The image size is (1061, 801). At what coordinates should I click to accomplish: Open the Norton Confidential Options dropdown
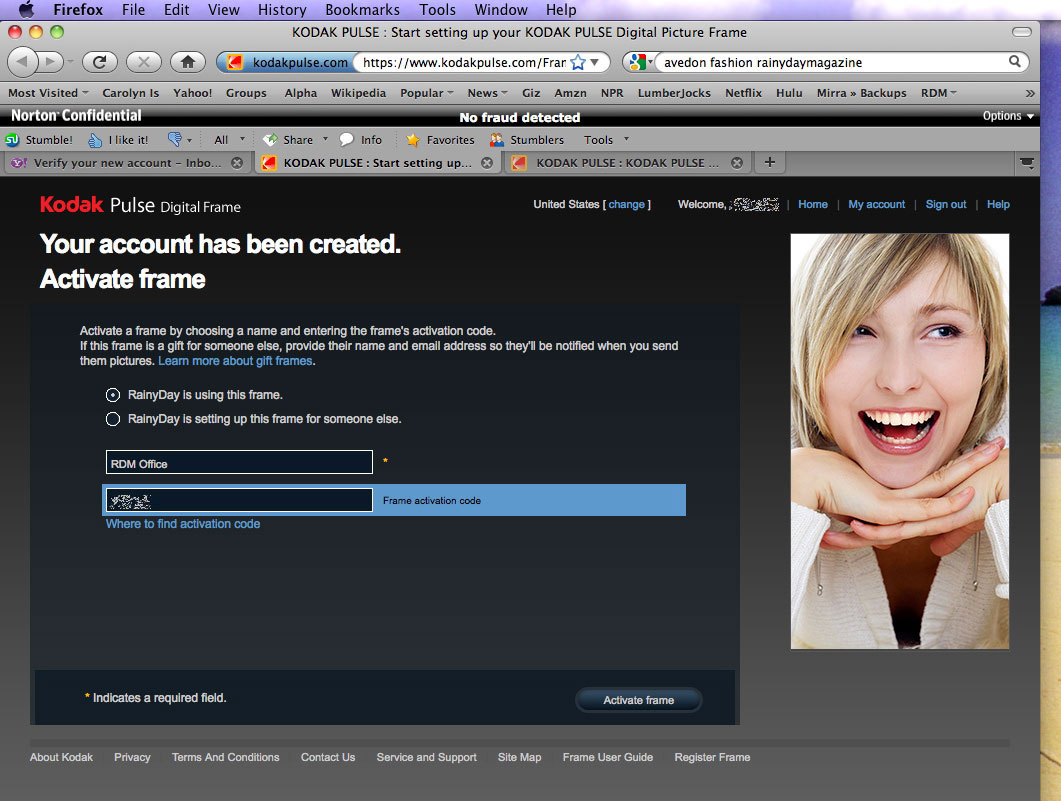(x=1008, y=116)
